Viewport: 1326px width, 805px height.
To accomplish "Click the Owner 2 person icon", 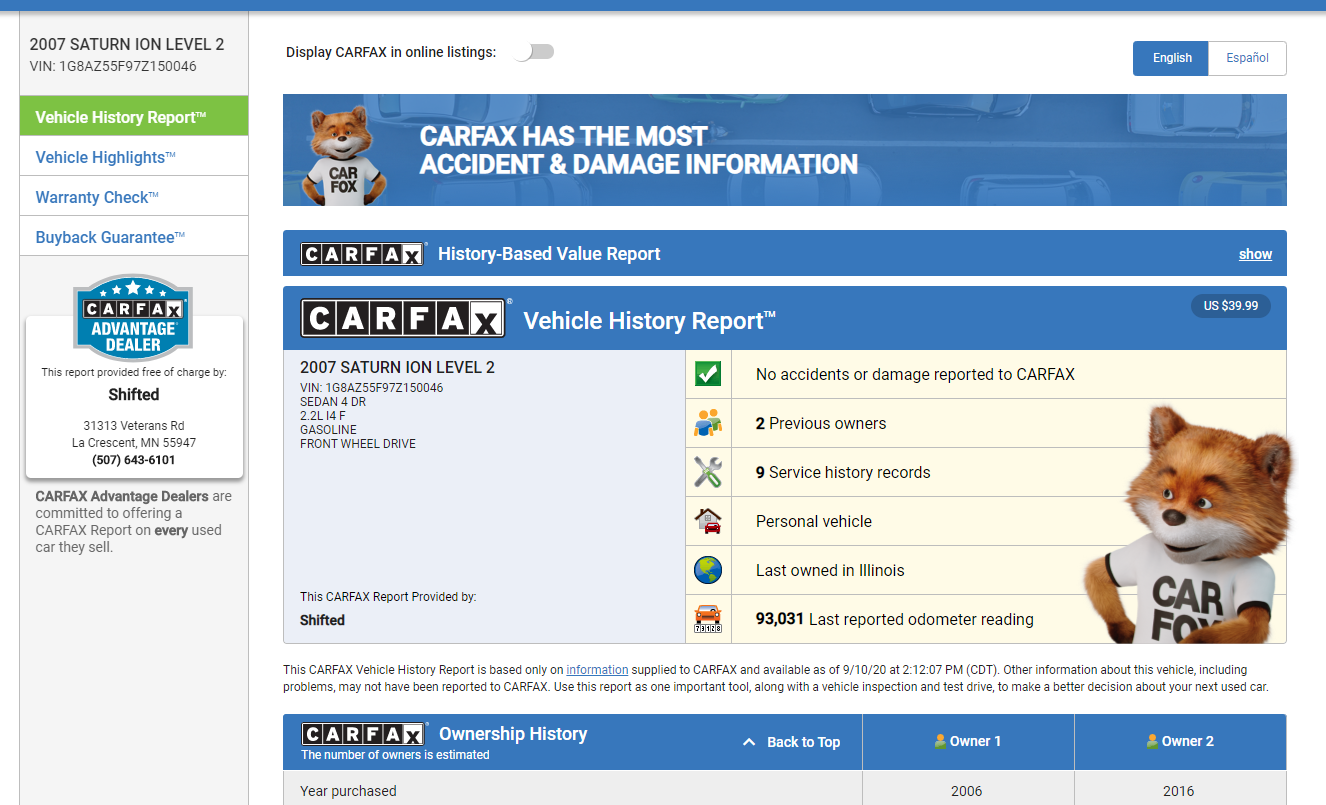I will (1152, 741).
